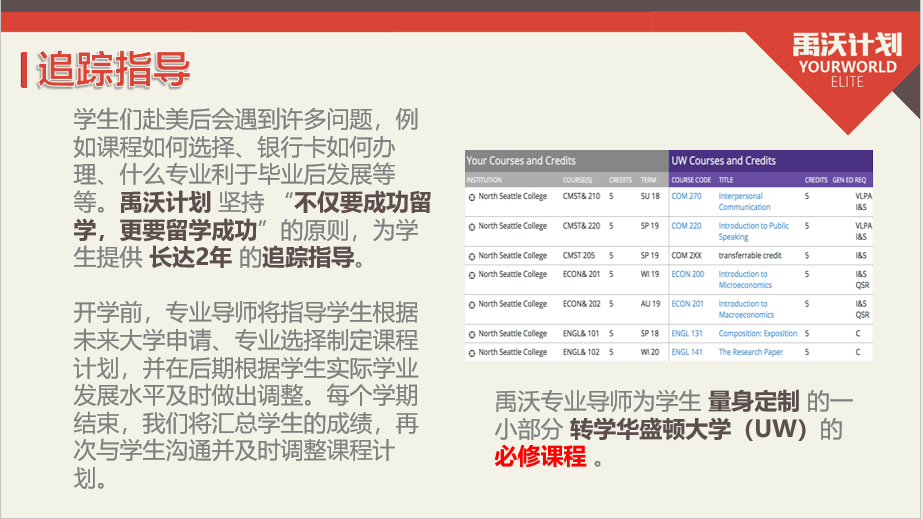Viewport: 923px width, 519px height.
Task: Open the Interpersonal Communication title link
Action: click(744, 202)
